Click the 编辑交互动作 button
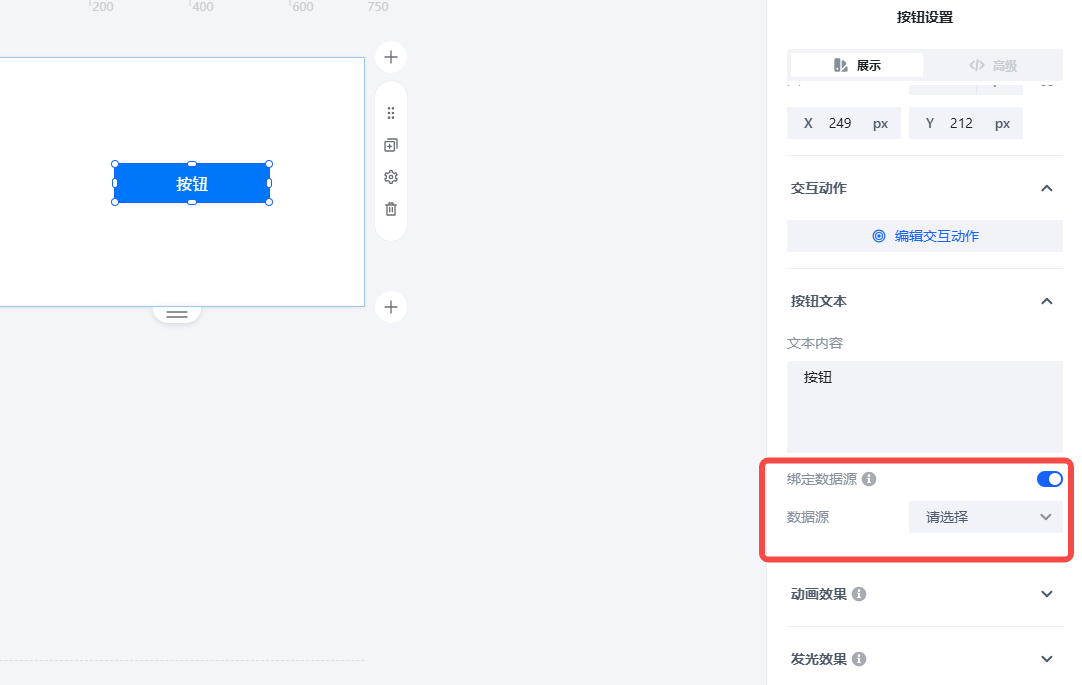This screenshot has width=1082, height=685. coord(925,236)
